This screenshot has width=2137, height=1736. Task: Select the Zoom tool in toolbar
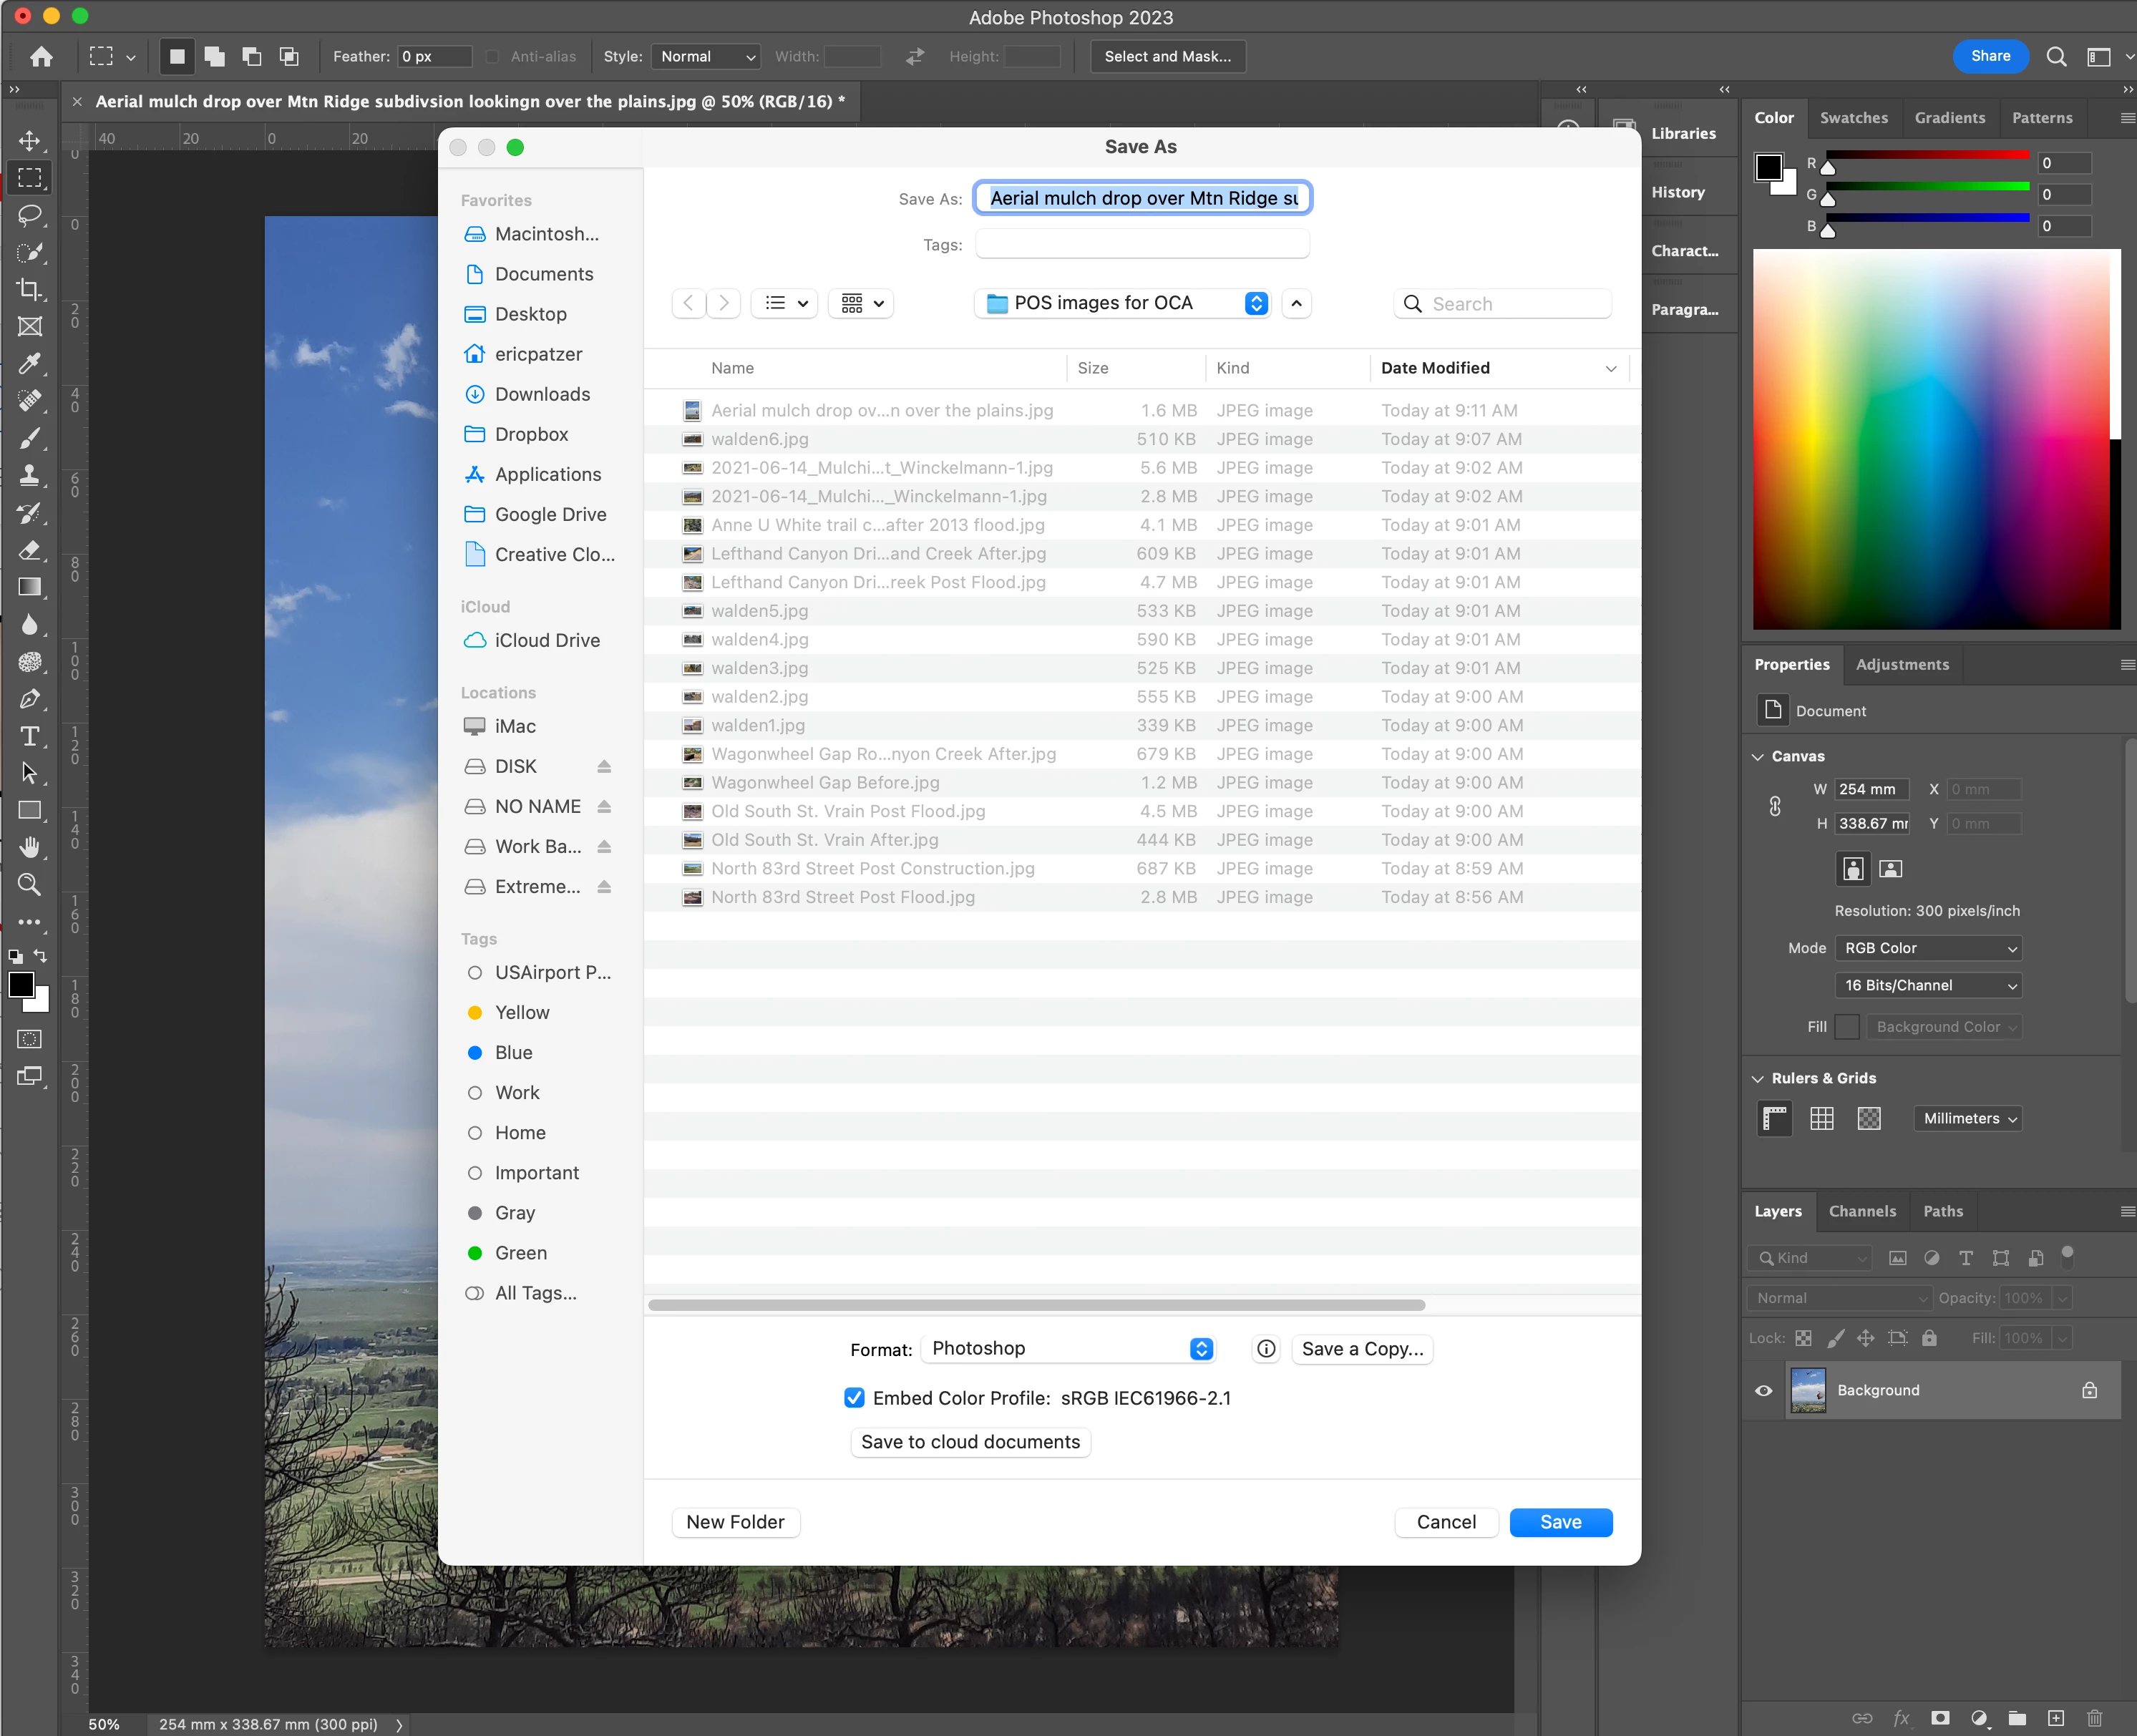tap(30, 885)
